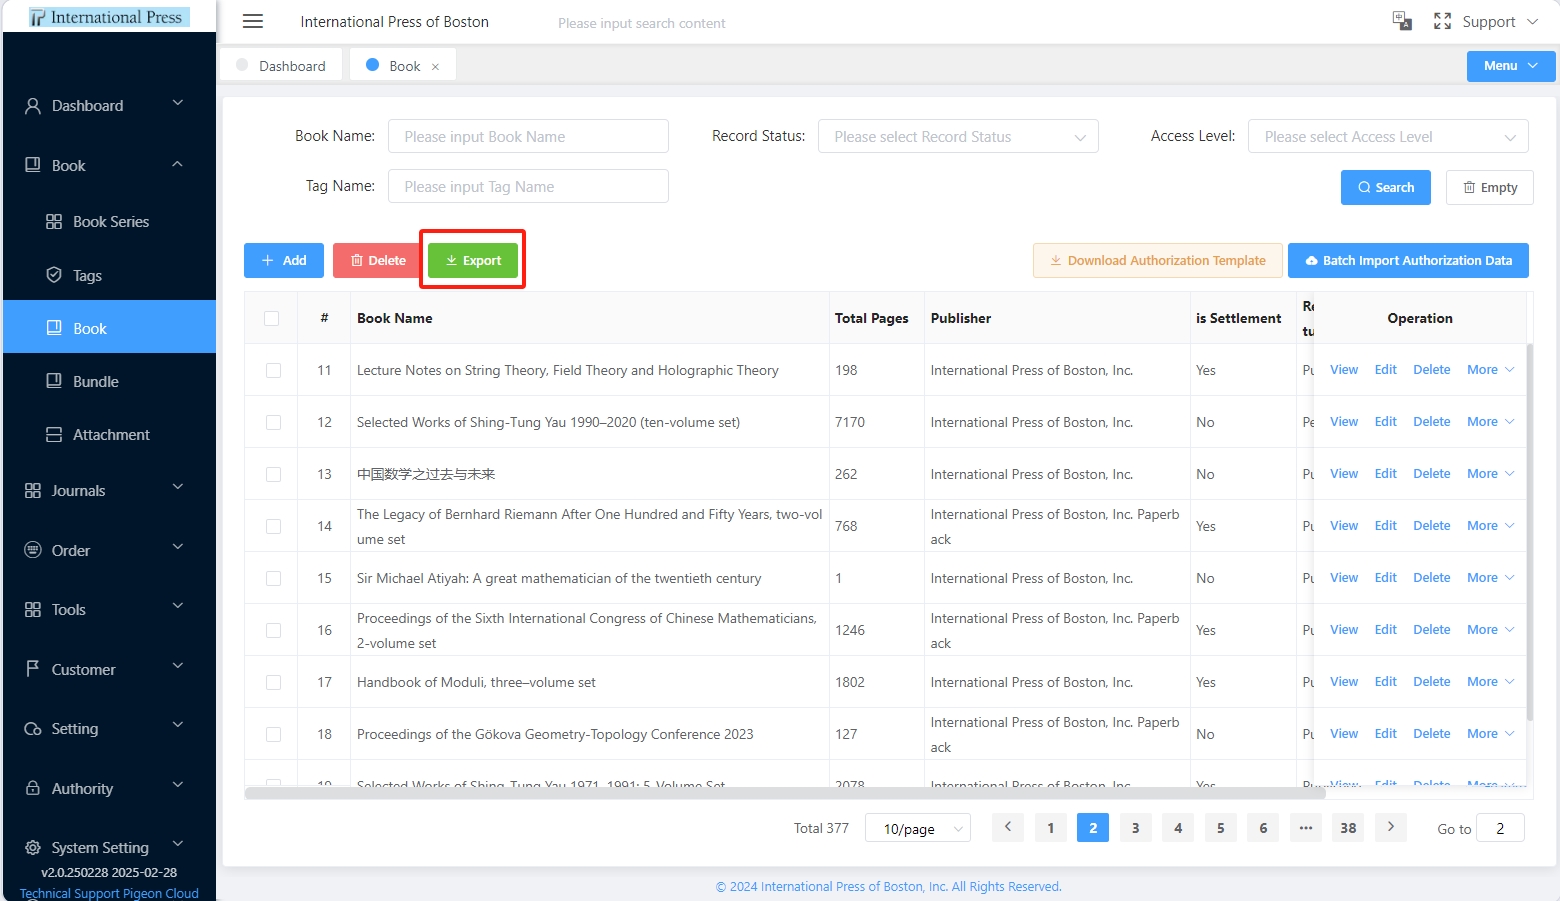Click the International Press logo
The height and width of the screenshot is (901, 1560).
[108, 17]
